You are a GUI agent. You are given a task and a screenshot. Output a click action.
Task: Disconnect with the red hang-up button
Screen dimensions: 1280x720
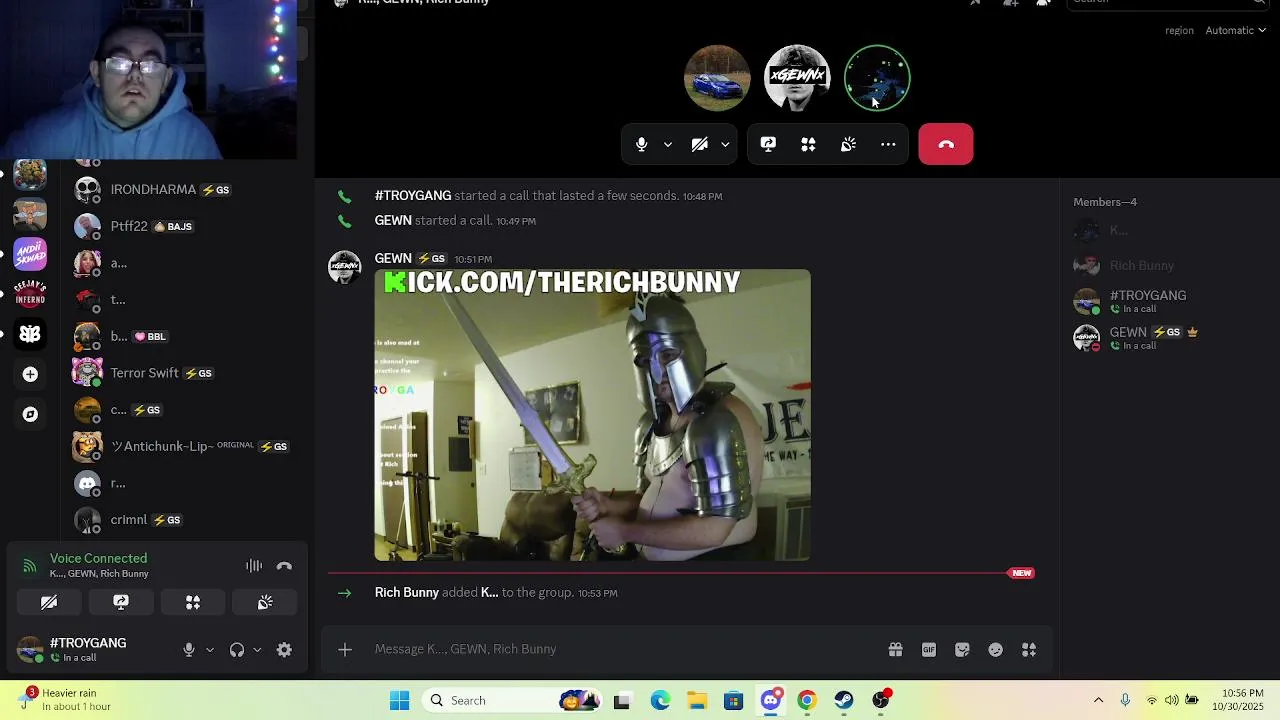coord(946,144)
